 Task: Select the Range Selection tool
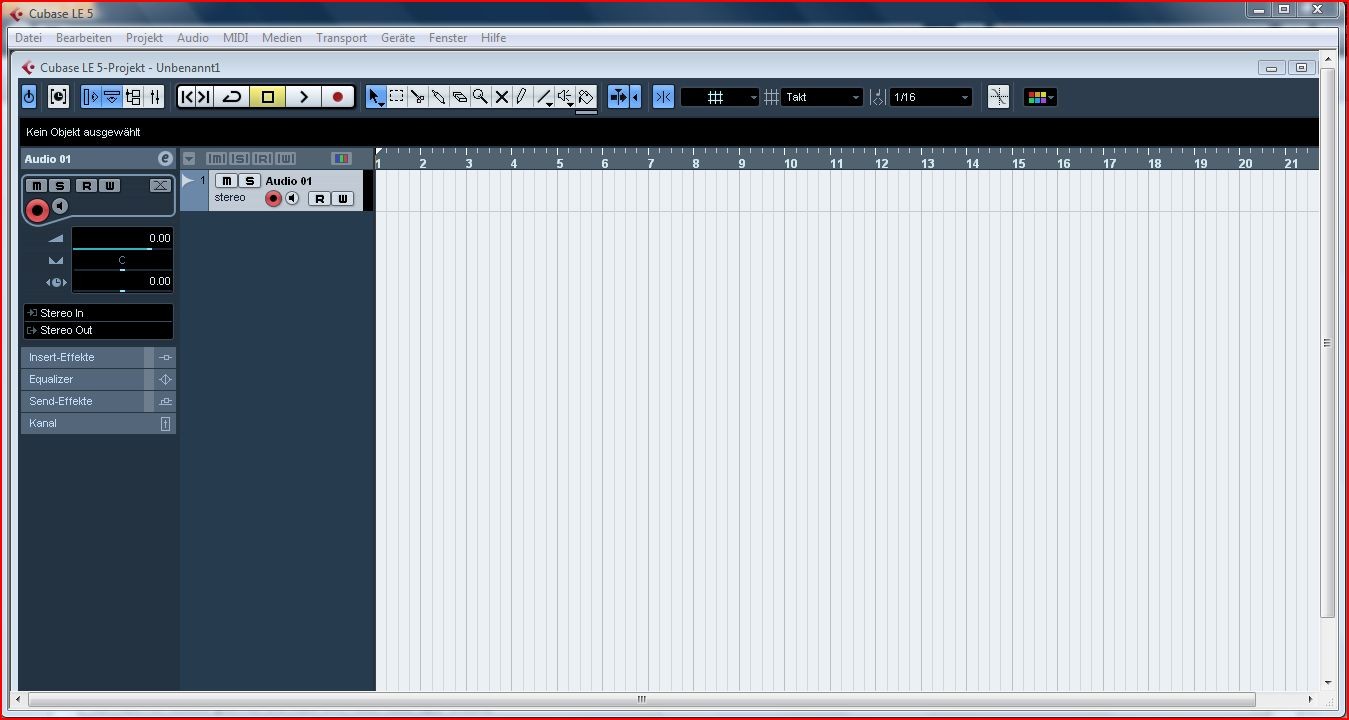click(x=397, y=97)
